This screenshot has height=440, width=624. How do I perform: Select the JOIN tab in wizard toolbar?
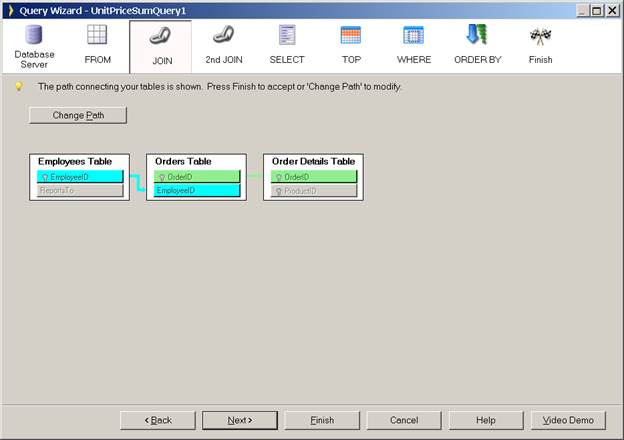click(x=160, y=46)
